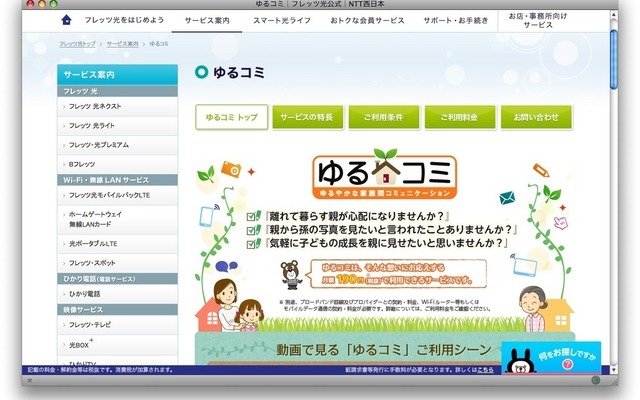Click the checkmark beside 親から孫の写真
640x400 pixels.
(253, 230)
